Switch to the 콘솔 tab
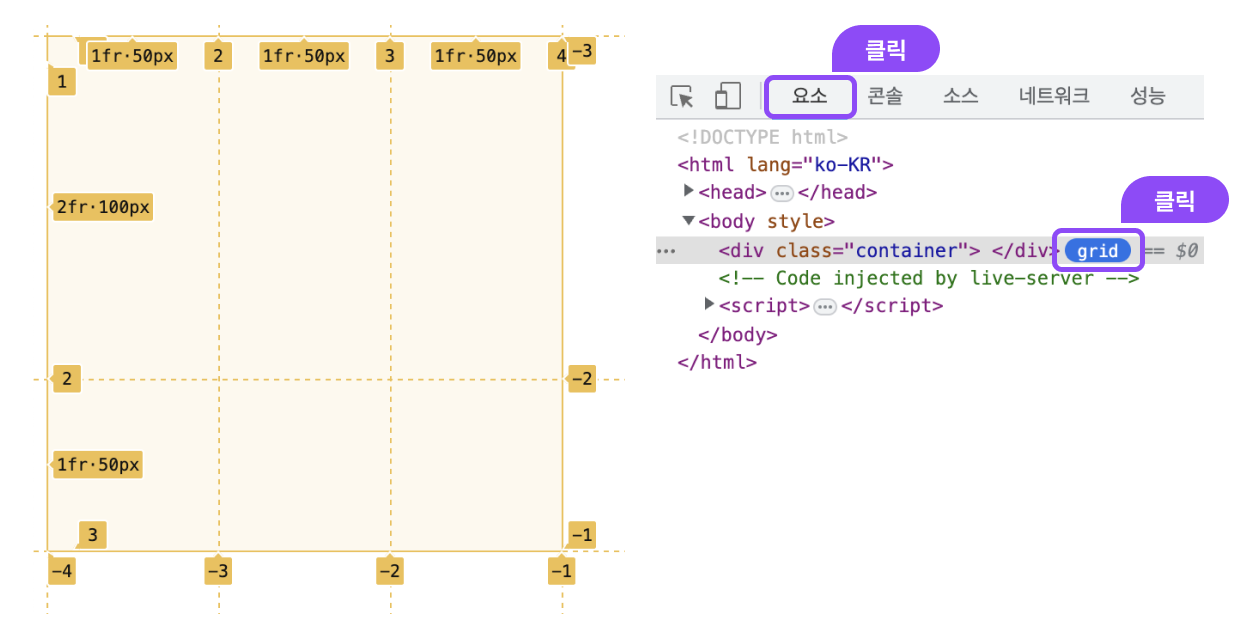The width and height of the screenshot is (1242, 623). pyautogui.click(x=884, y=96)
